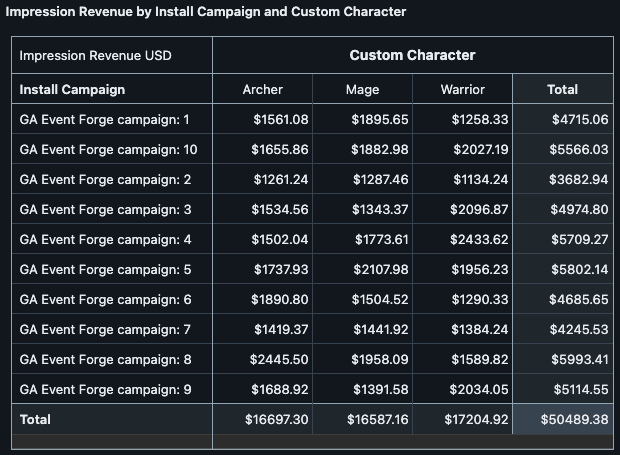Click the Warrior column header

[462, 89]
